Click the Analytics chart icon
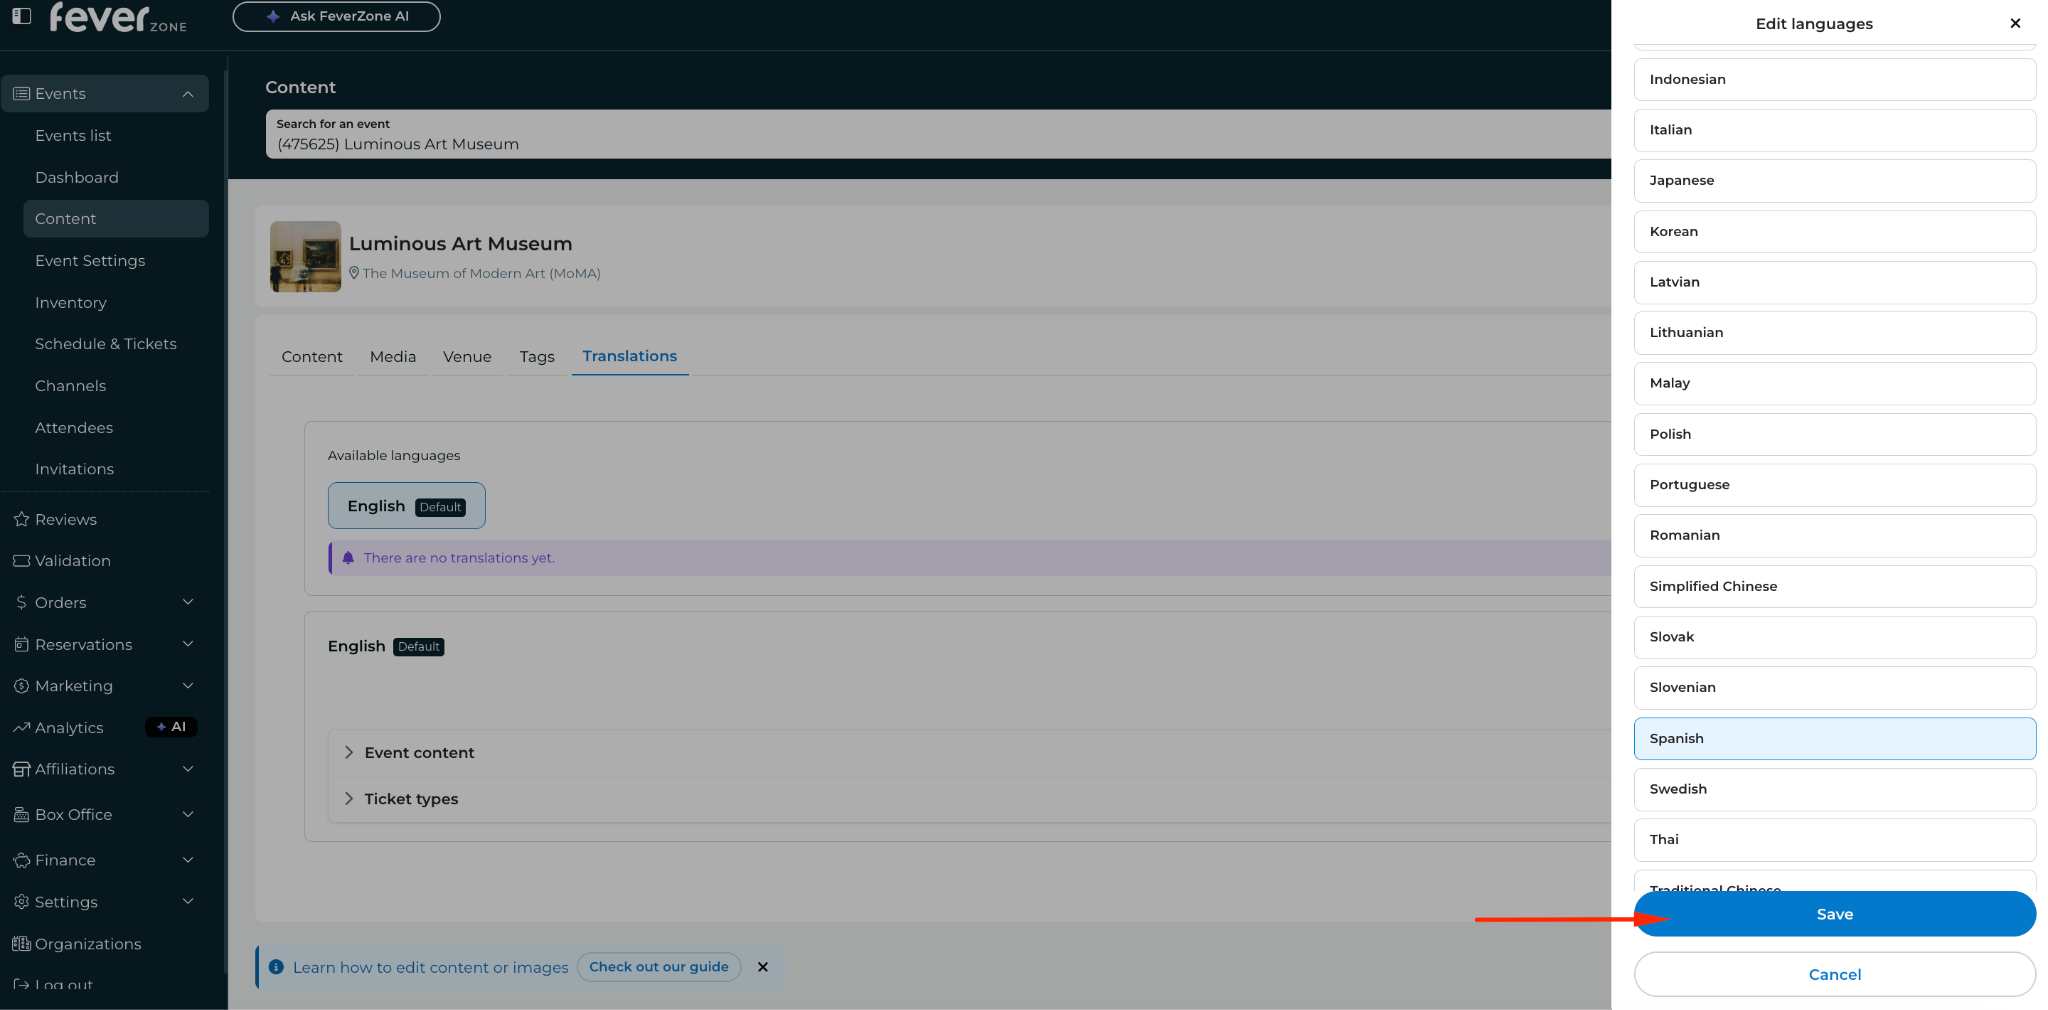 click(21, 728)
